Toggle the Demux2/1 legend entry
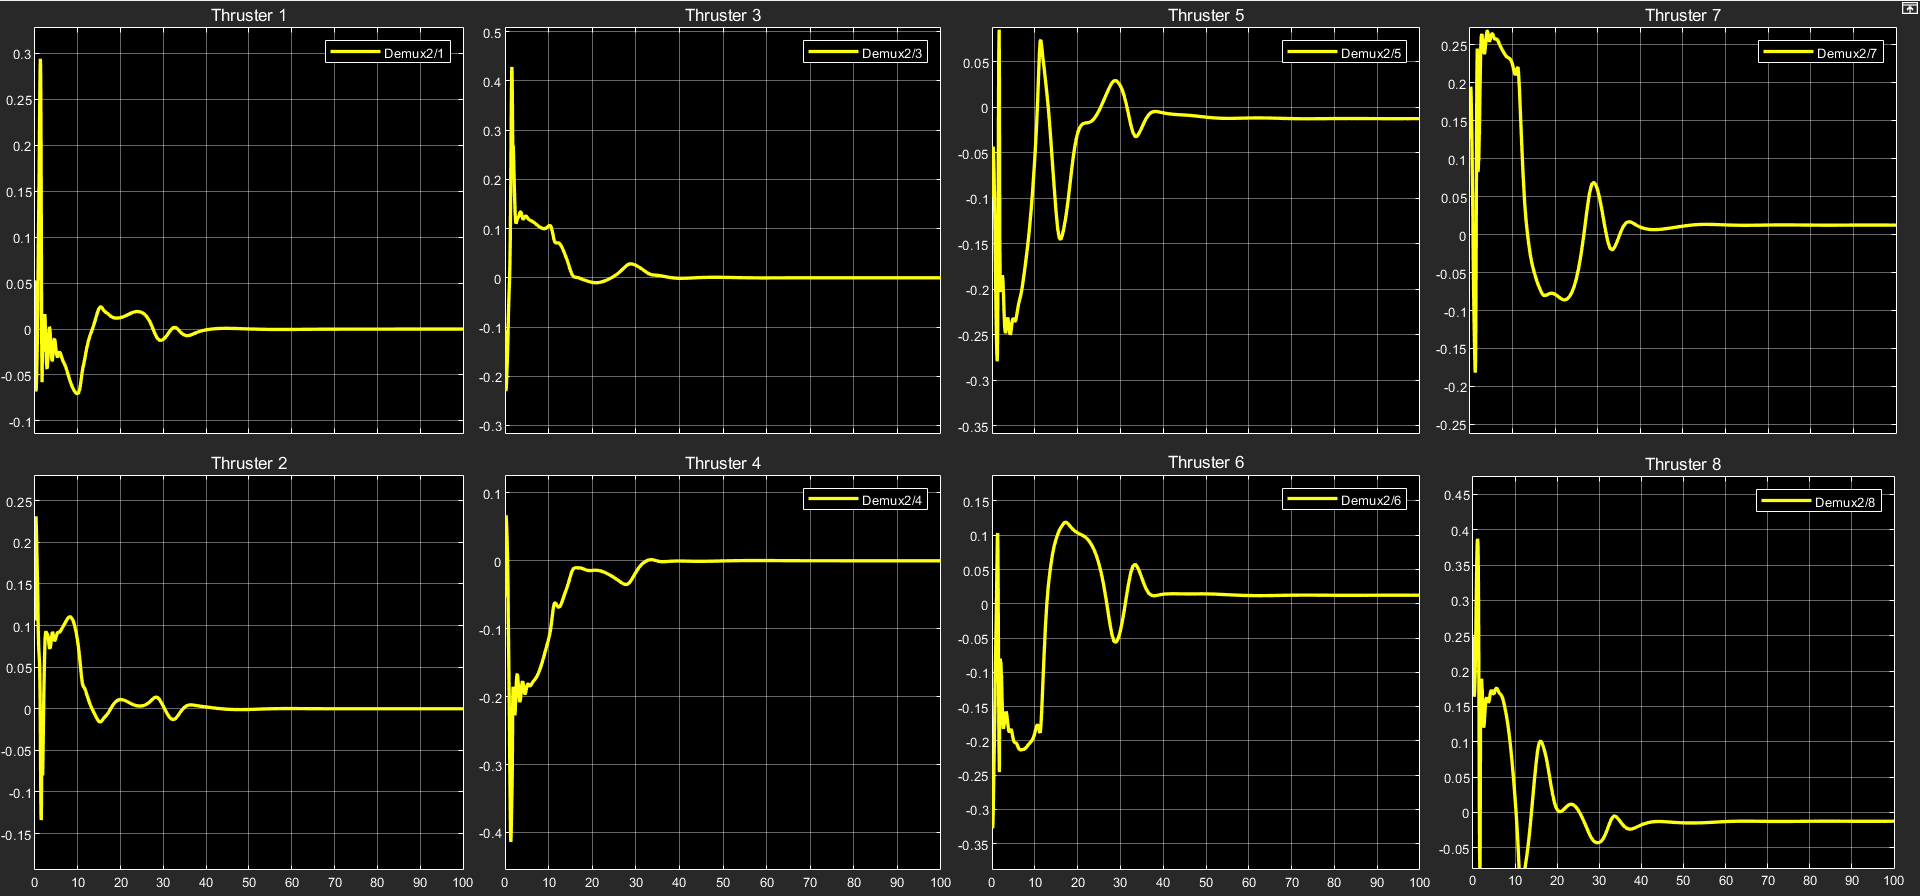The image size is (1920, 896). [x=413, y=53]
